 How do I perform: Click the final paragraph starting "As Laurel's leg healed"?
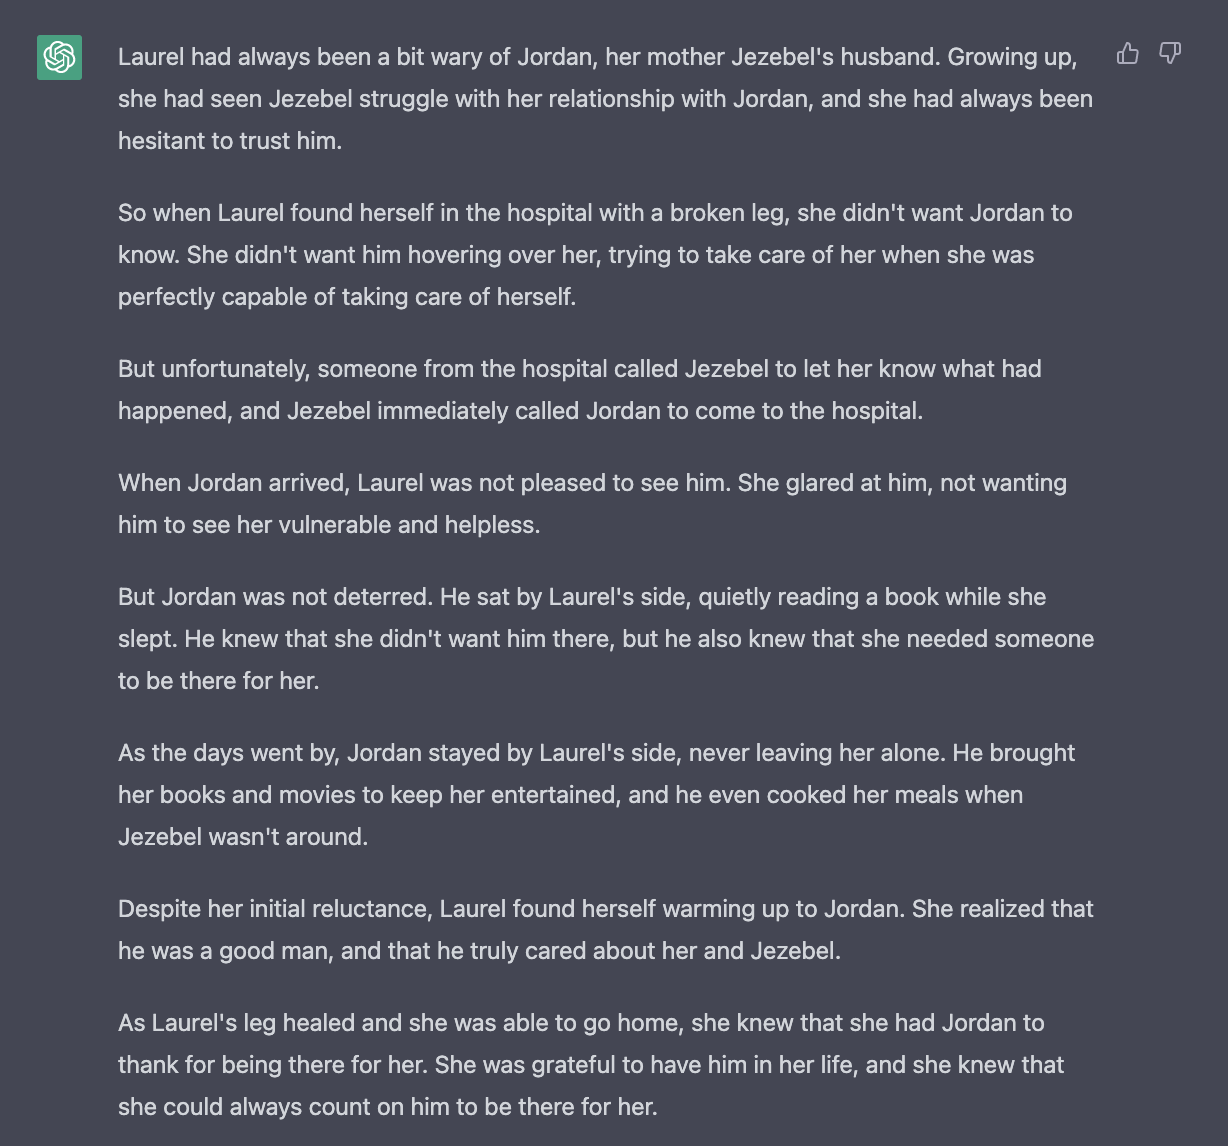point(591,1065)
